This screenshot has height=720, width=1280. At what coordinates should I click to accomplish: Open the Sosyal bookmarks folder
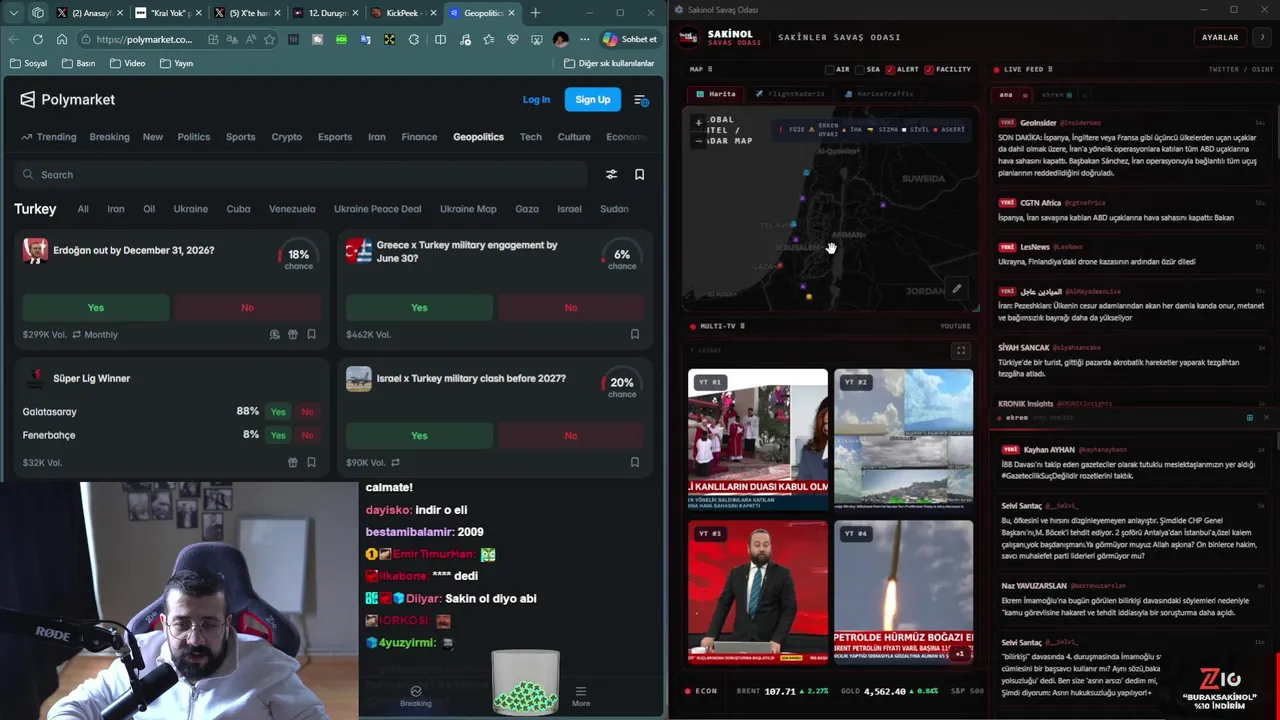pyautogui.click(x=28, y=63)
